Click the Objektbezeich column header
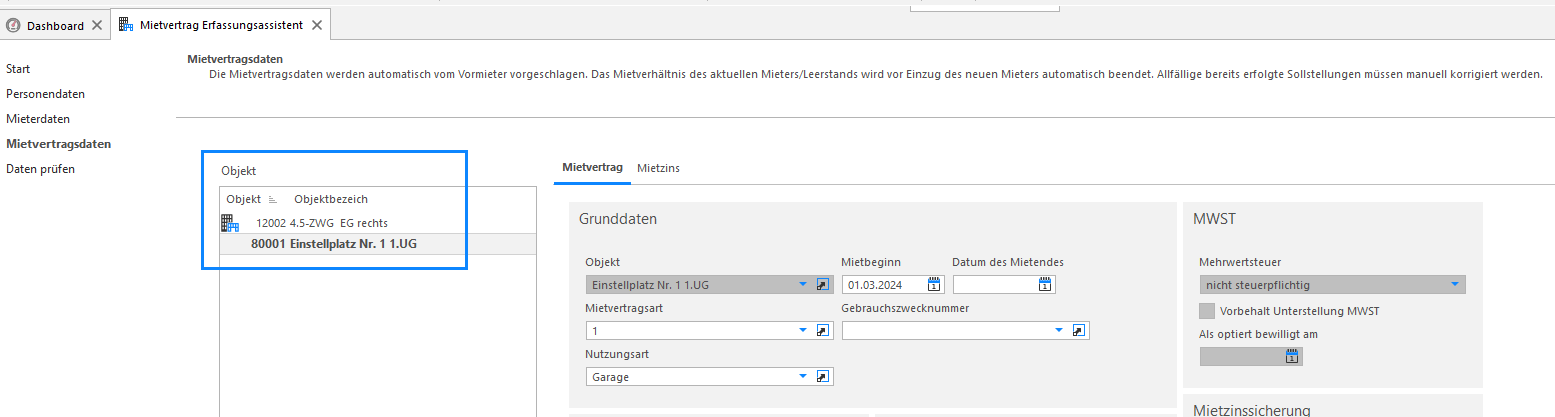The width and height of the screenshot is (1555, 417). [x=331, y=199]
